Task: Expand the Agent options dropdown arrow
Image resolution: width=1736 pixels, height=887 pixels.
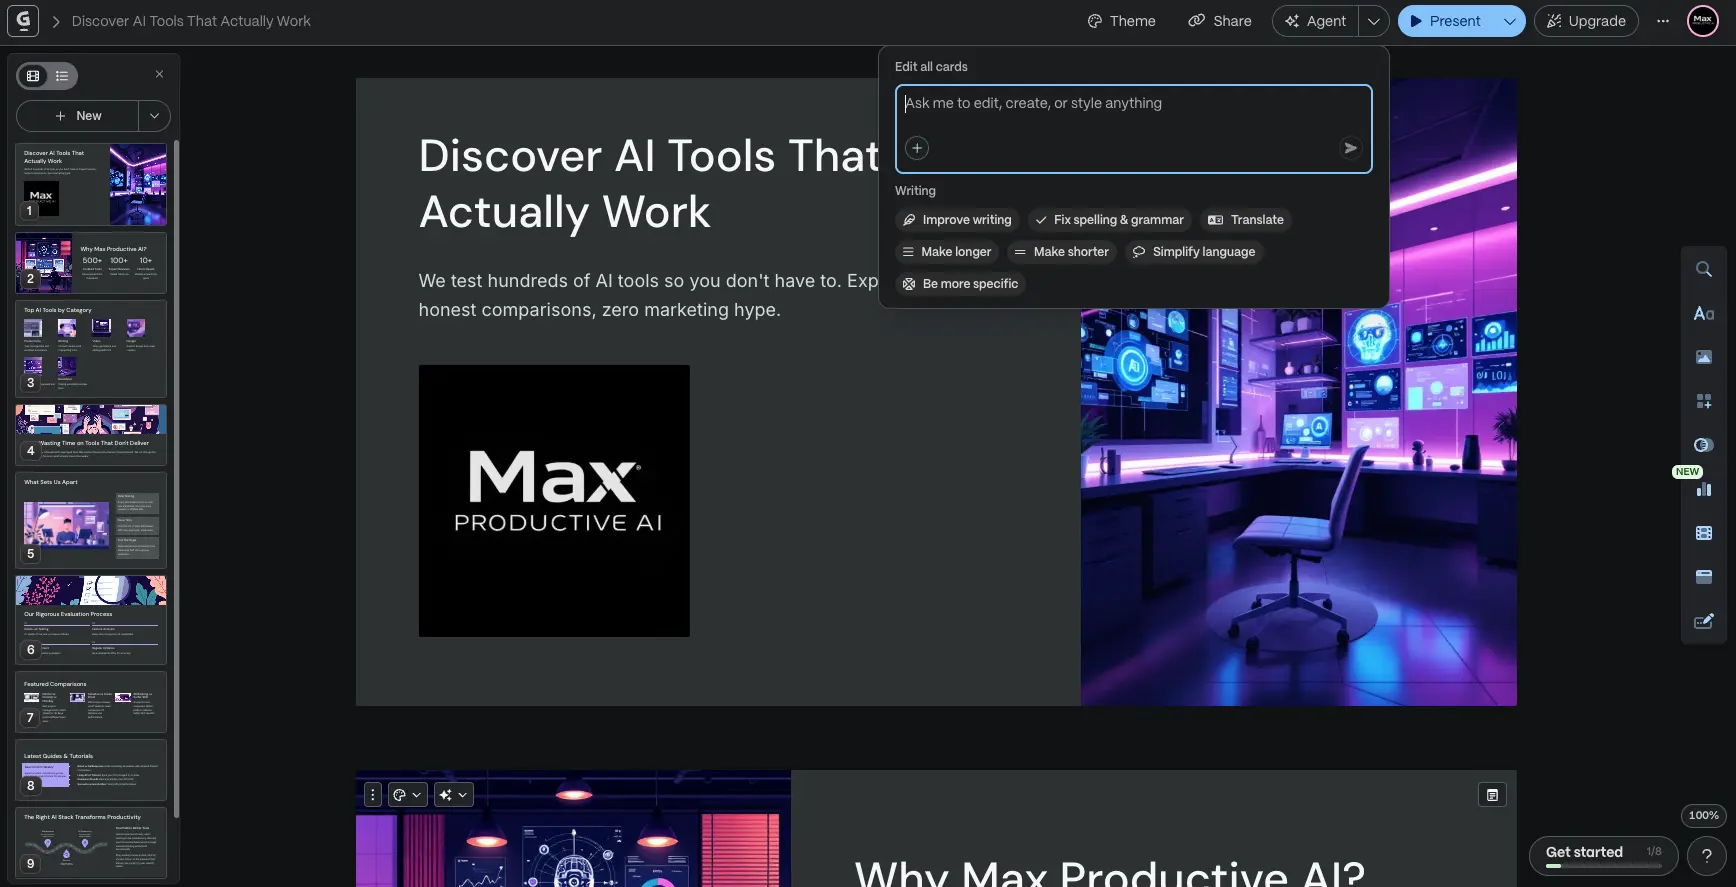Action: point(1374,21)
